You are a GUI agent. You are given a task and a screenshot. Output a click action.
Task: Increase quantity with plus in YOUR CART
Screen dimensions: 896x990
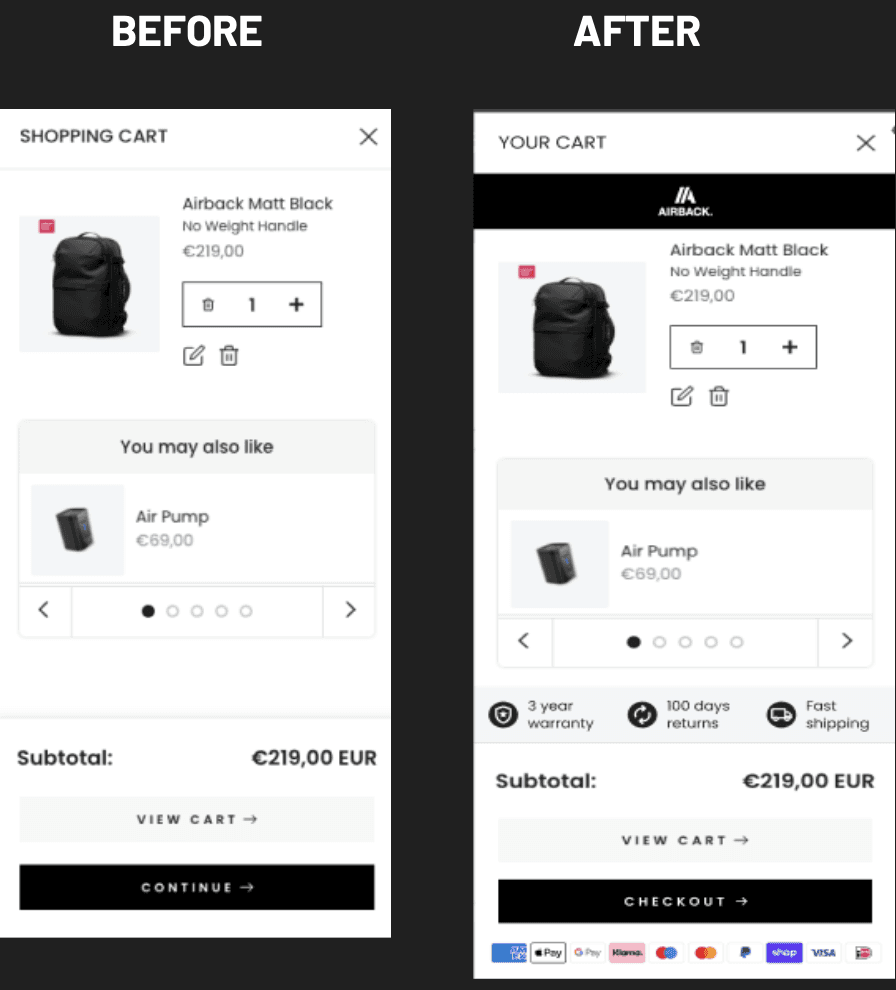click(789, 347)
